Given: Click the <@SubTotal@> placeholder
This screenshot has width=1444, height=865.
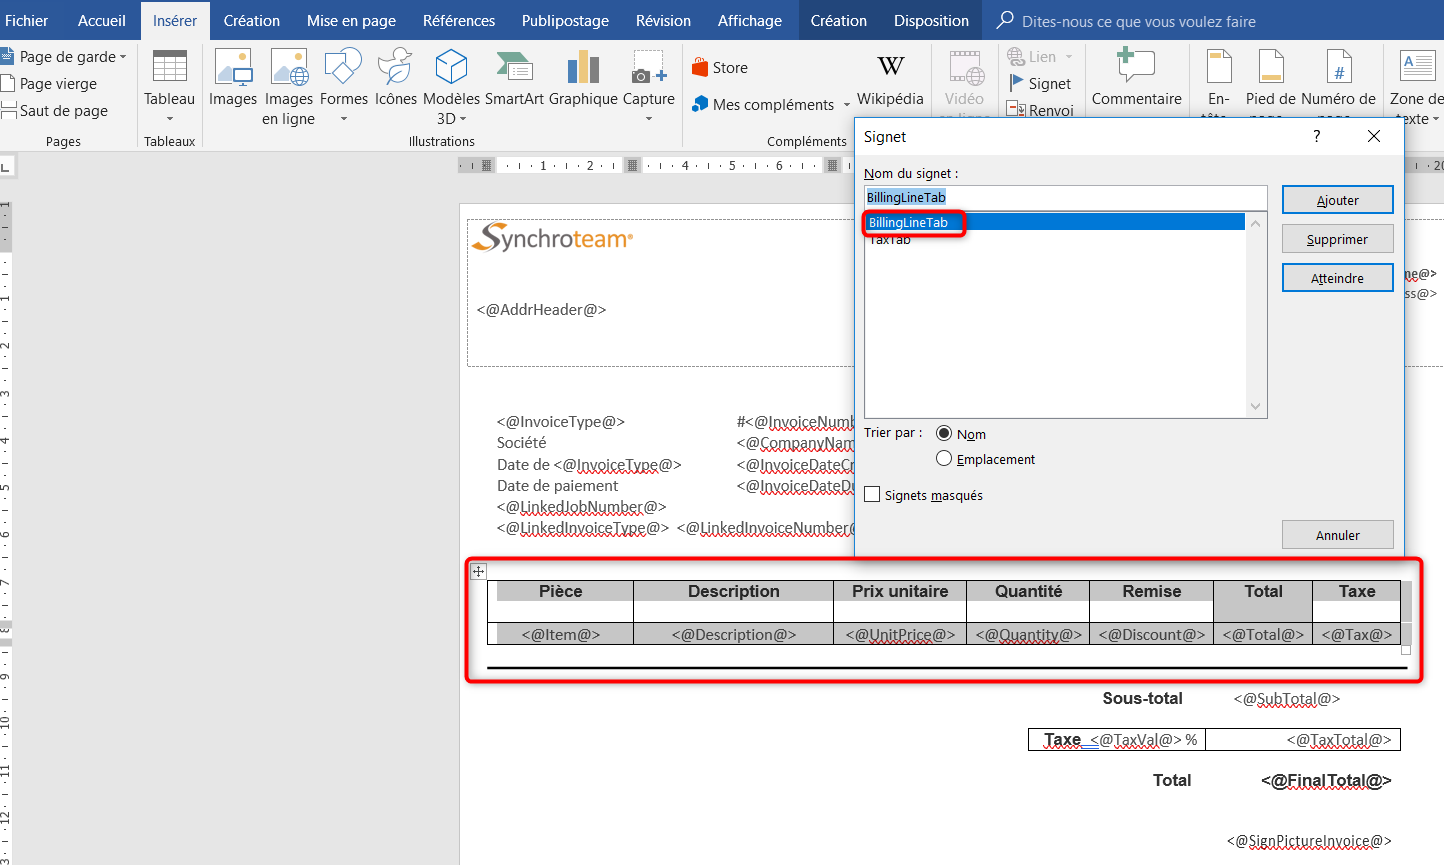Looking at the screenshot, I should coord(1286,698).
